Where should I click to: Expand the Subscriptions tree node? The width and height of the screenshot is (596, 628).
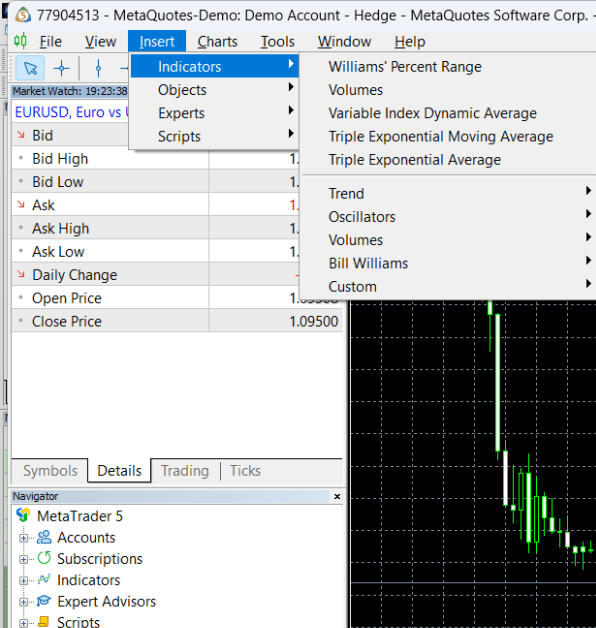pos(24,559)
